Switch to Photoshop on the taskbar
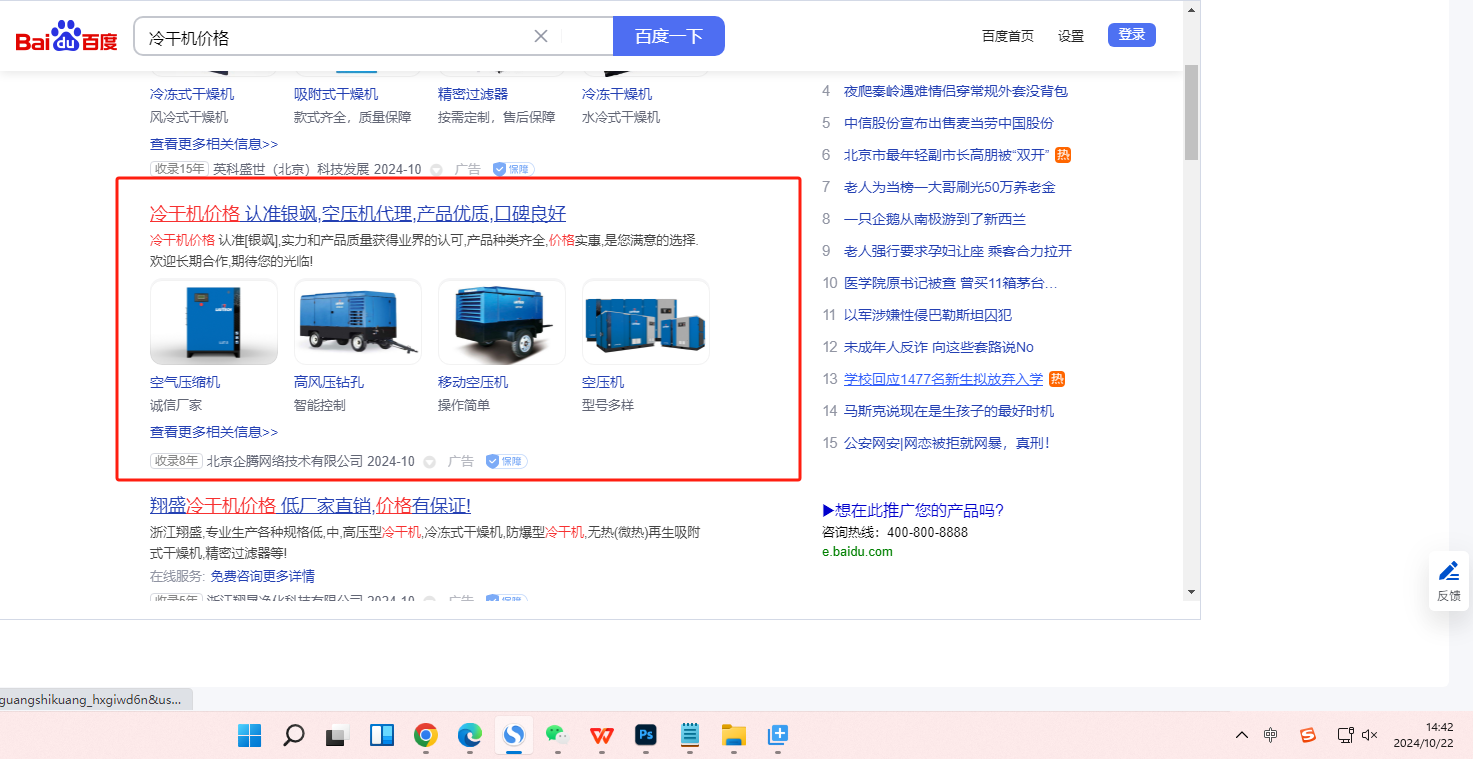This screenshot has height=759, width=1473. pos(646,736)
